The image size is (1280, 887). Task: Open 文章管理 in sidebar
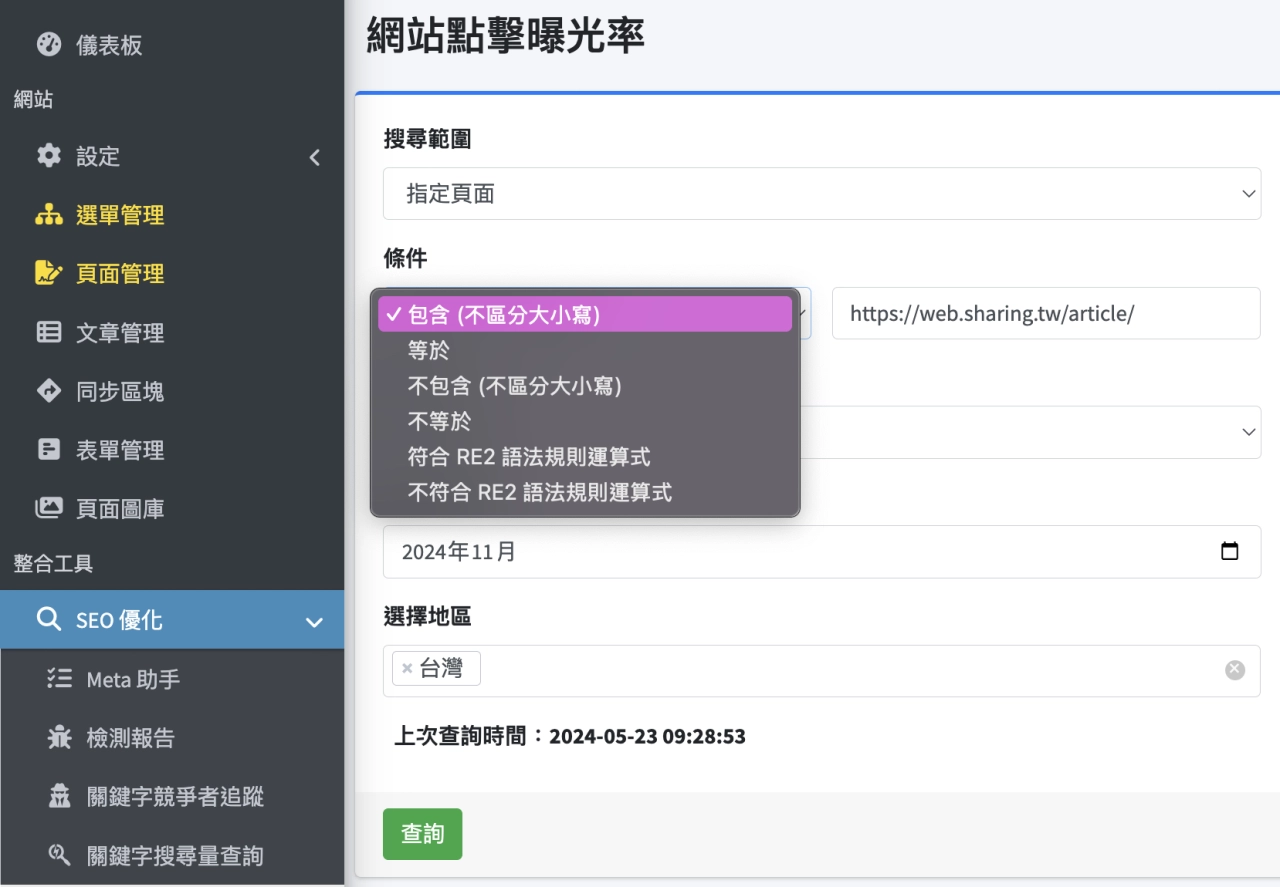tap(120, 332)
